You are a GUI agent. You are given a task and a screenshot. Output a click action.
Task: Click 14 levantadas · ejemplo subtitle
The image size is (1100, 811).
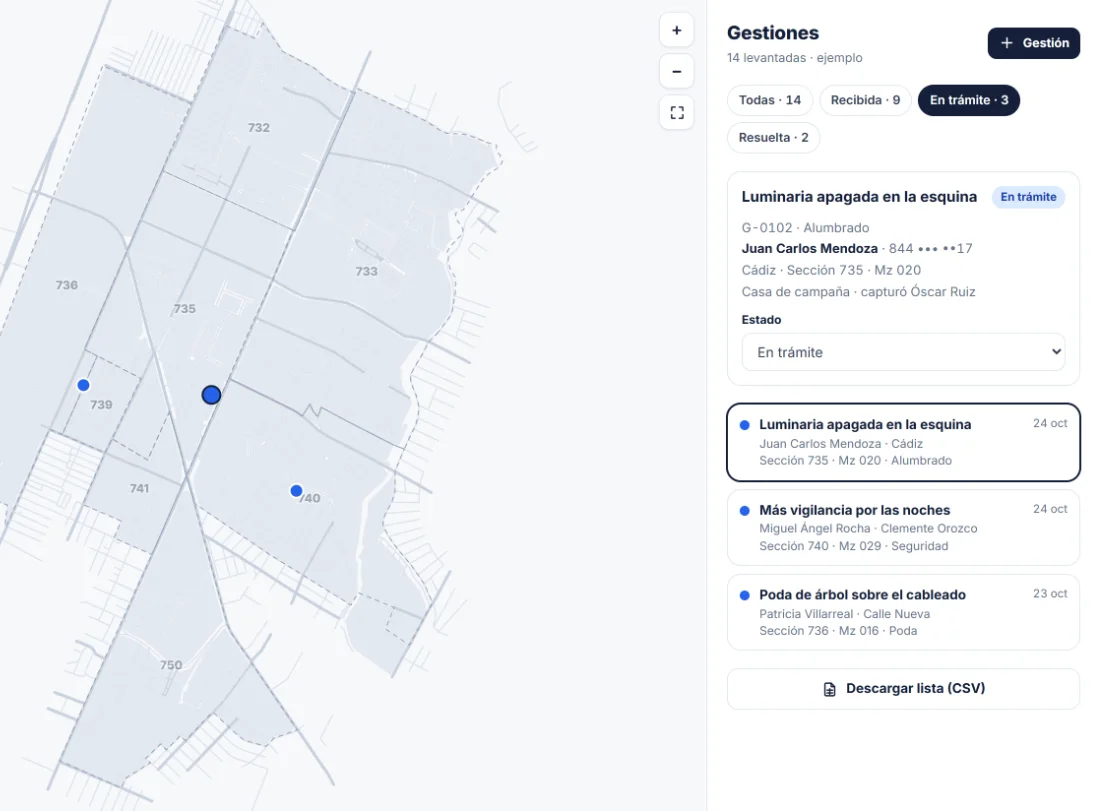pos(794,58)
